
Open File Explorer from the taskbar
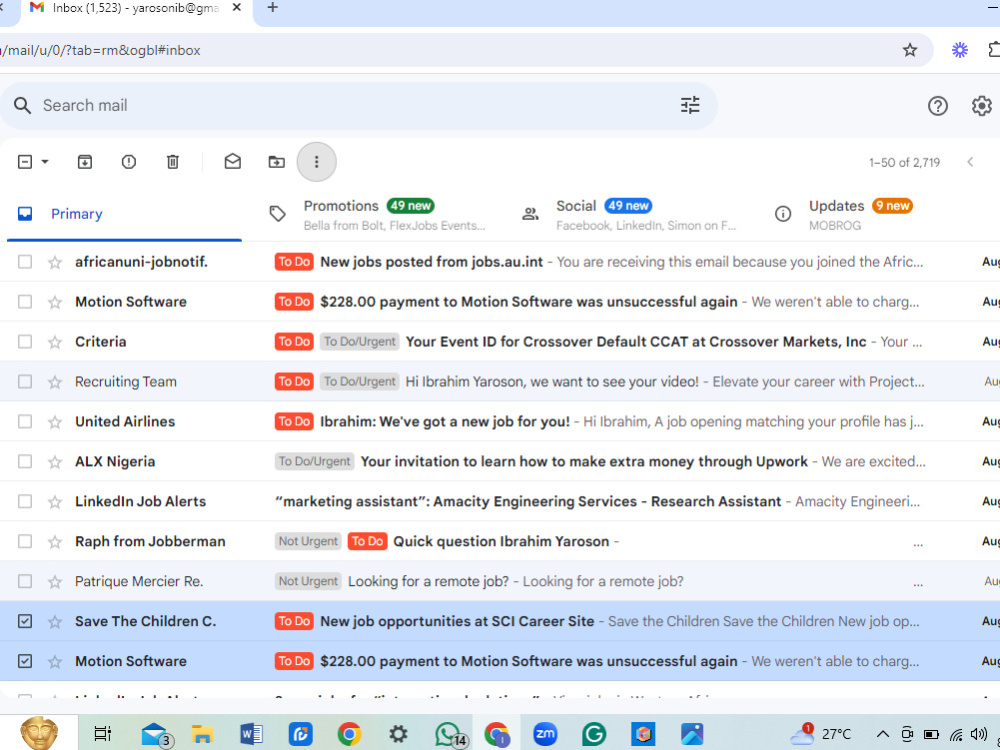202,735
